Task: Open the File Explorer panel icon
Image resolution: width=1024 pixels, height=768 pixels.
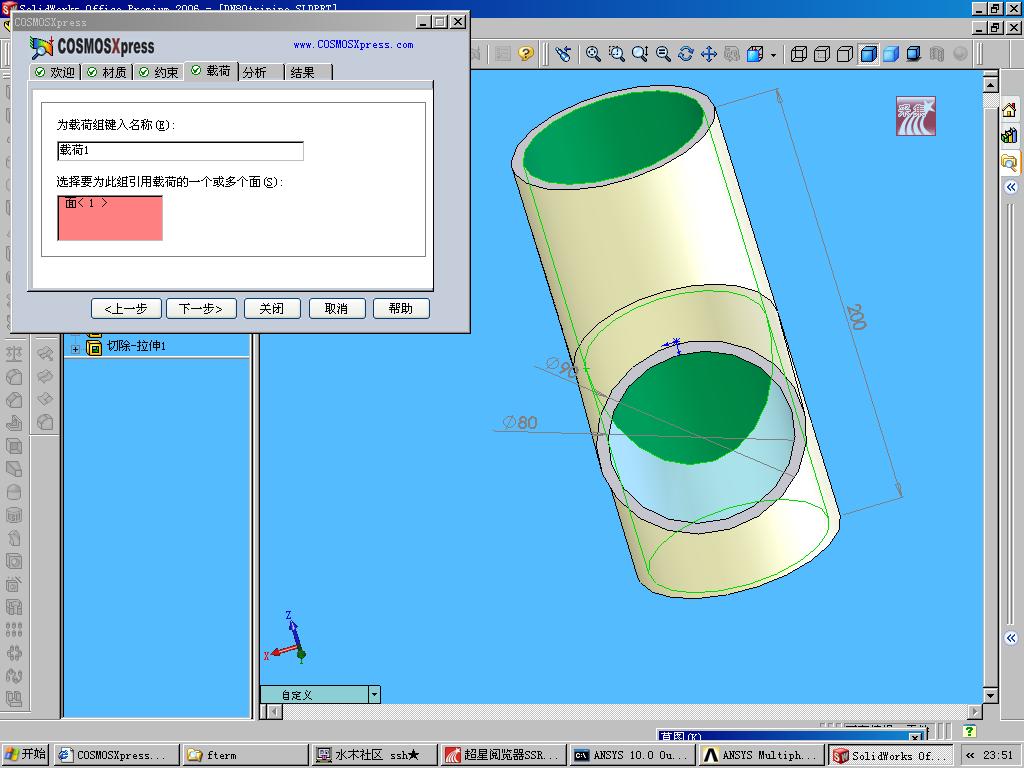Action: click(x=1010, y=162)
